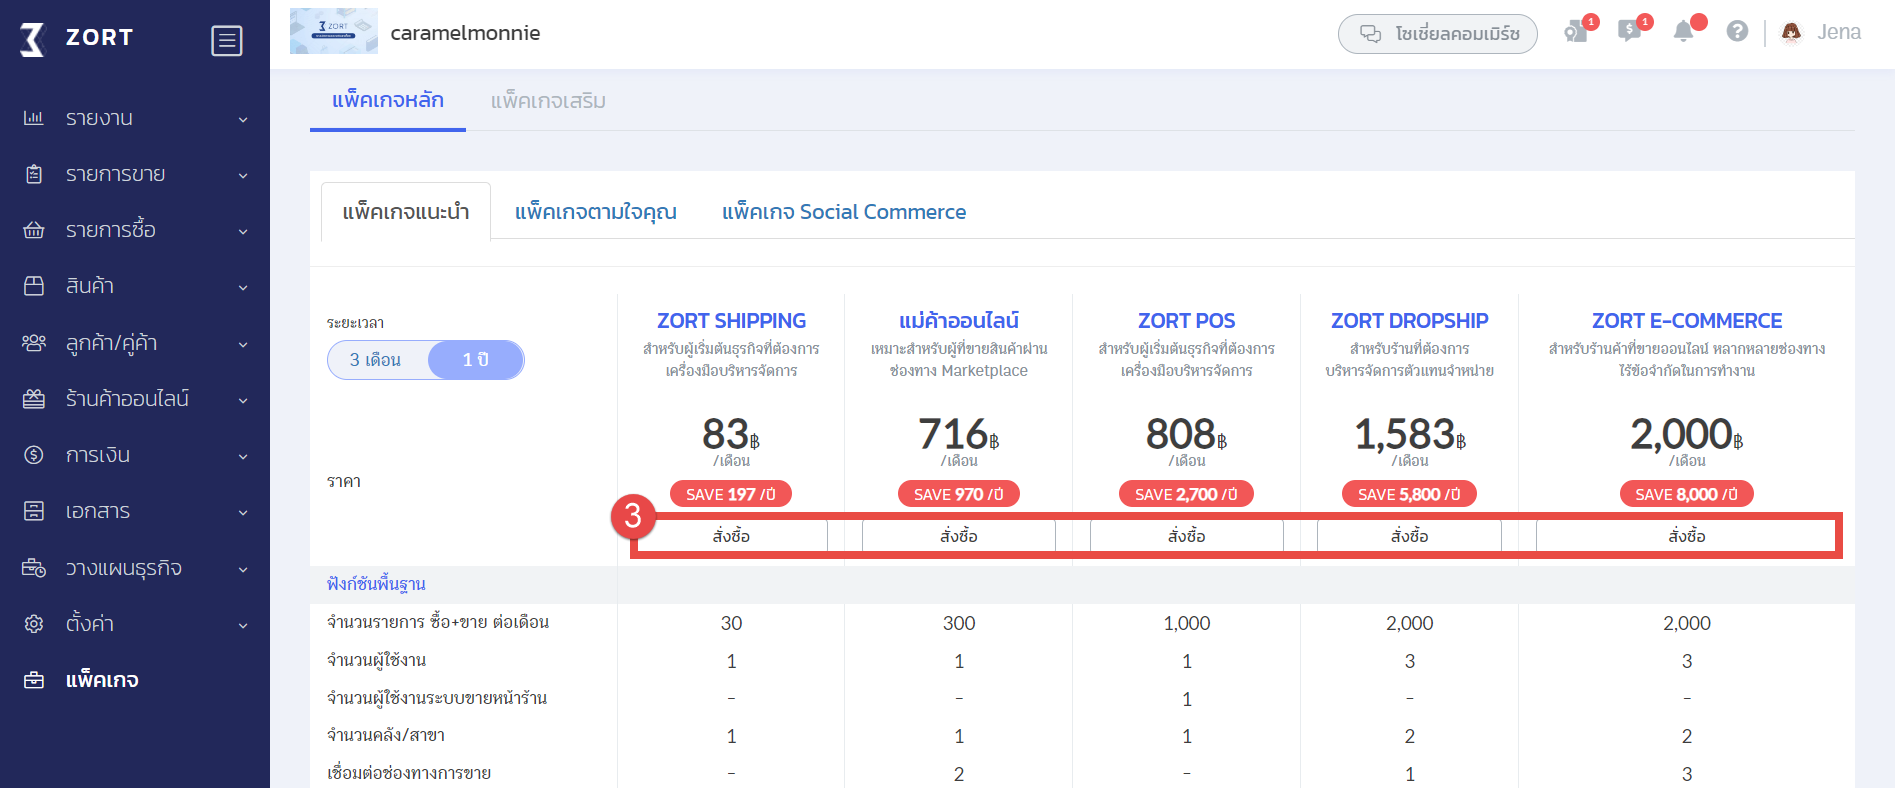This screenshot has width=1895, height=788.
Task: Click the purchase basket icon
Action: point(34,230)
